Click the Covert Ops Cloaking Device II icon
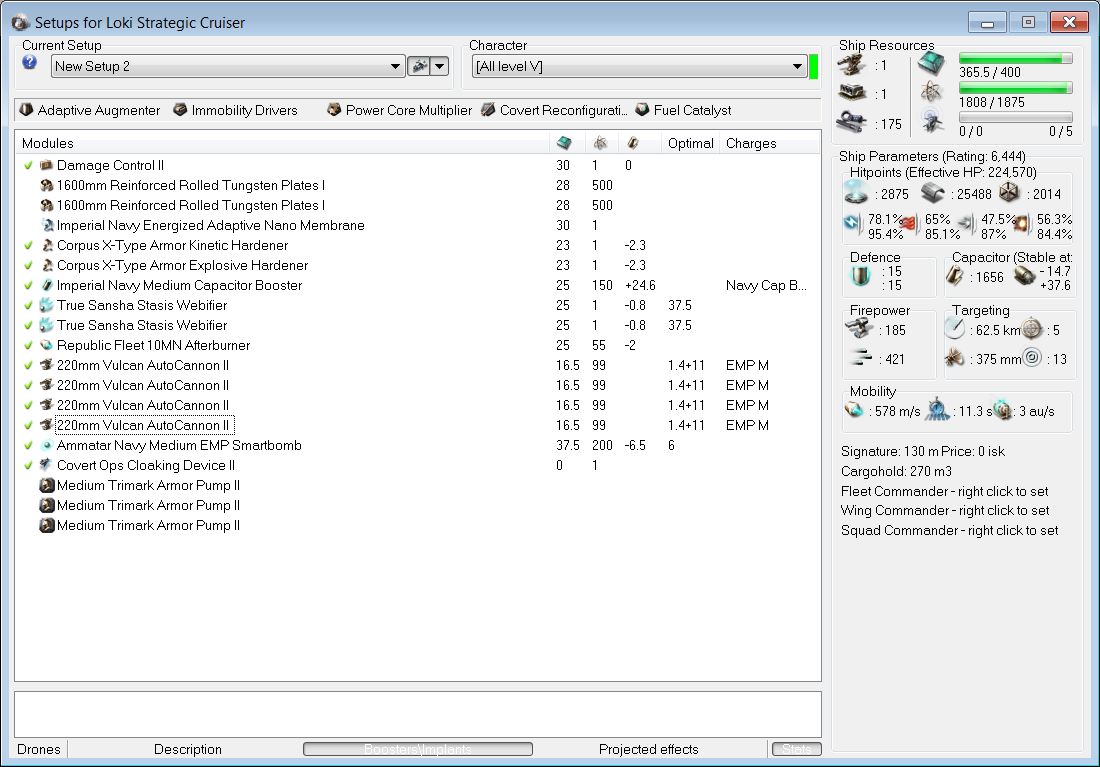Screen dimensions: 1100x767 tap(46, 465)
